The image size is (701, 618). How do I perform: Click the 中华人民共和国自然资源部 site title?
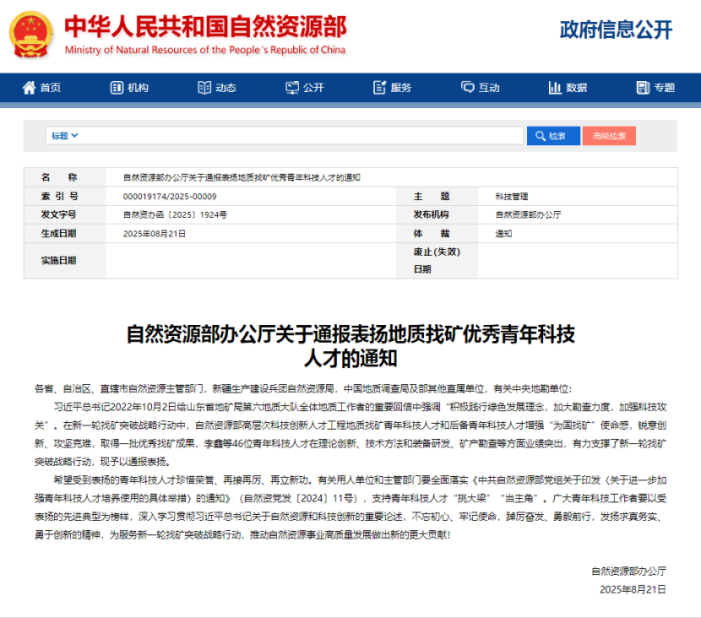pos(205,26)
